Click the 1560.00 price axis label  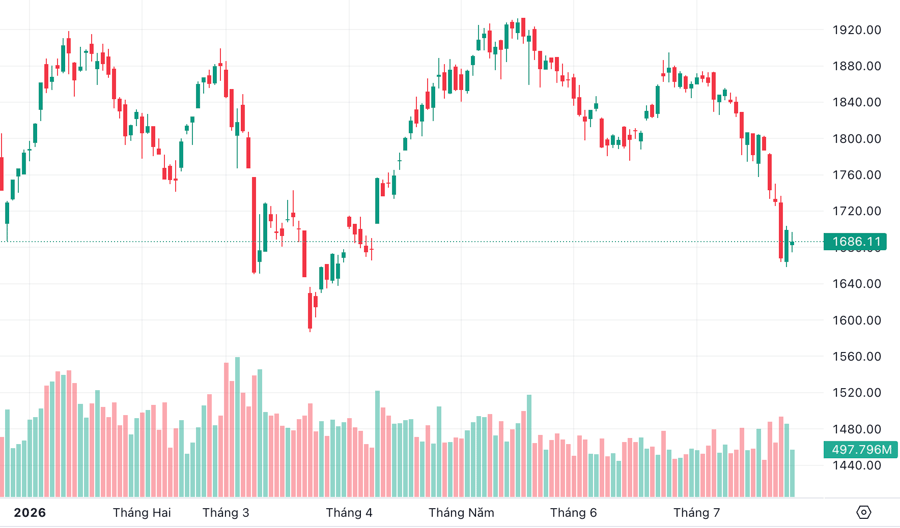856,356
